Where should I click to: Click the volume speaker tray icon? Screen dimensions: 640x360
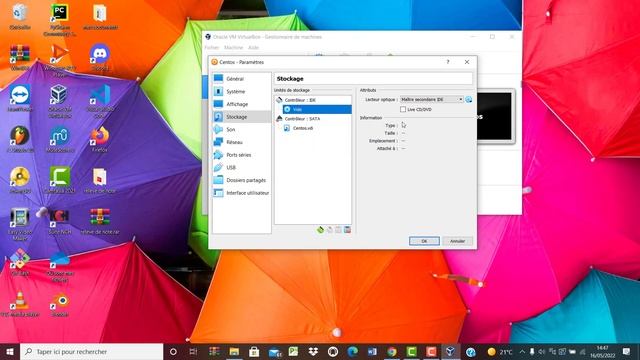[x=542, y=352]
